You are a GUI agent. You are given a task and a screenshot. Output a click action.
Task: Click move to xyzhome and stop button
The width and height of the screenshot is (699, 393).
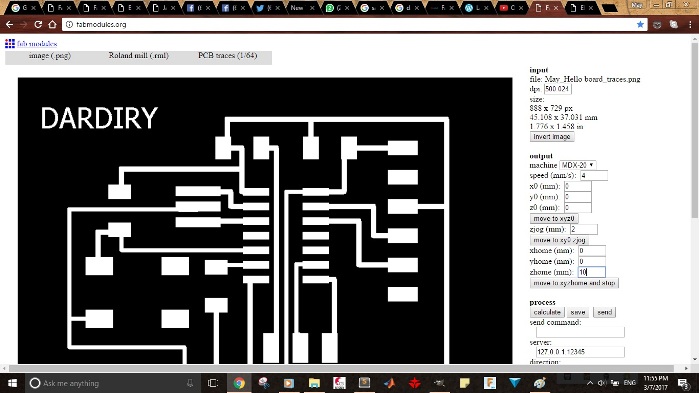(x=574, y=283)
